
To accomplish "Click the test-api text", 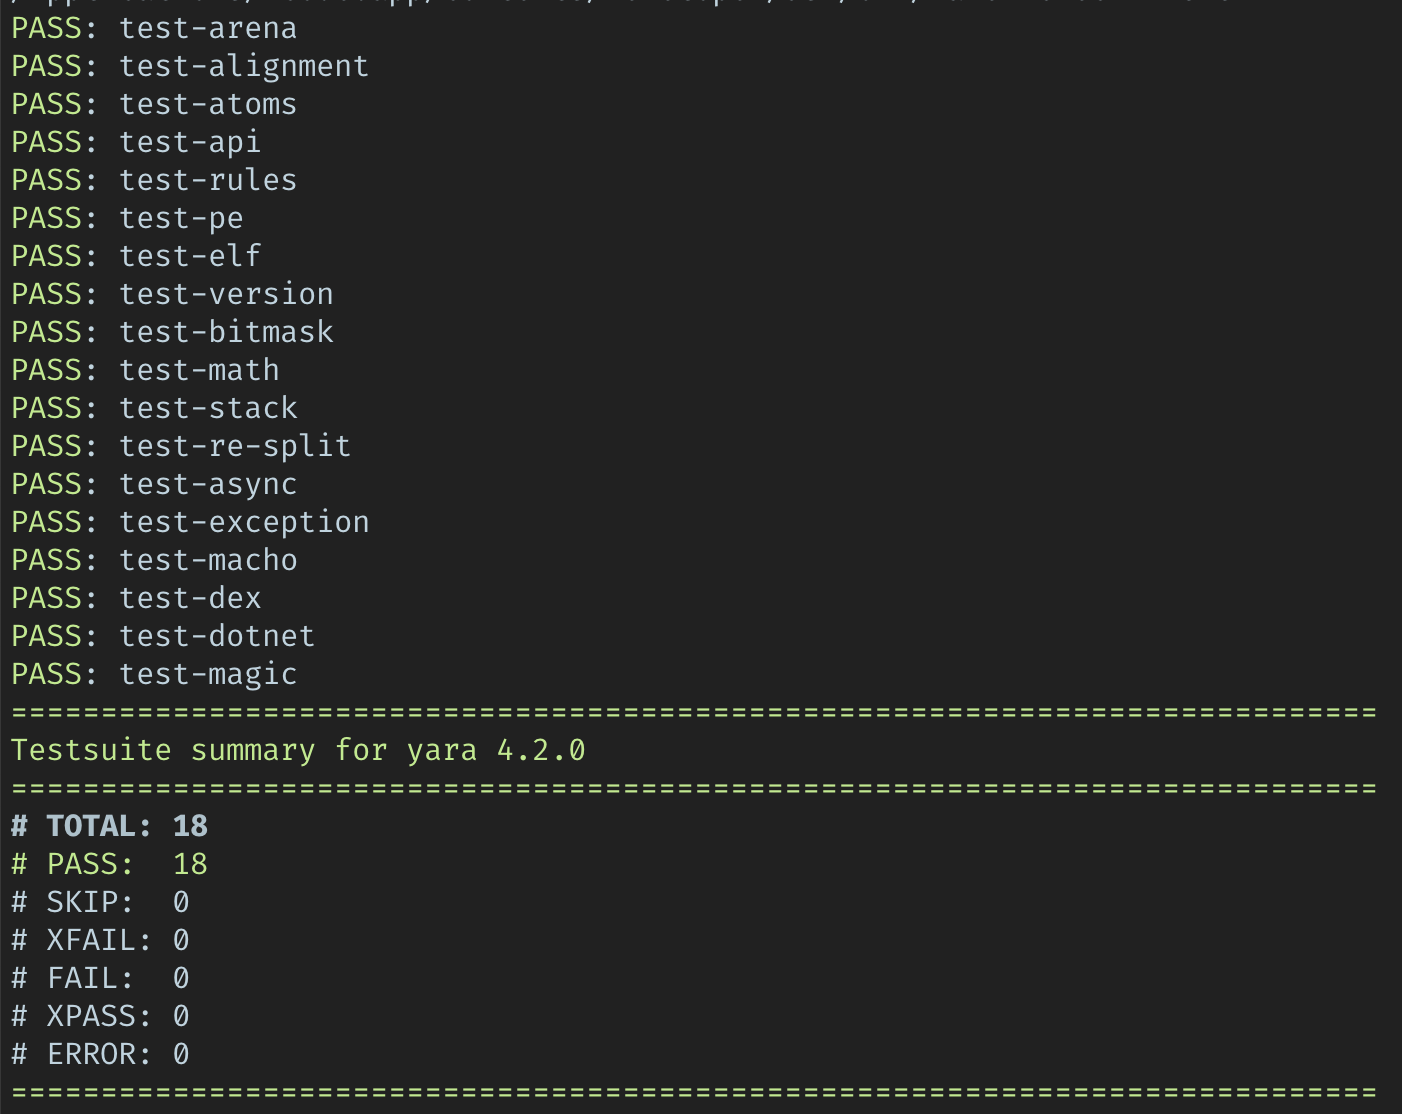I will coord(190,142).
